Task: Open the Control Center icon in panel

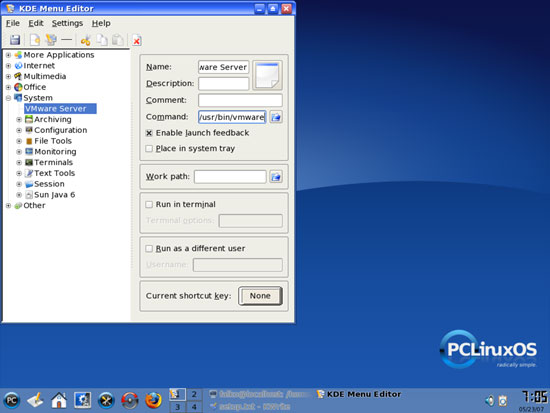Action: coord(83,400)
